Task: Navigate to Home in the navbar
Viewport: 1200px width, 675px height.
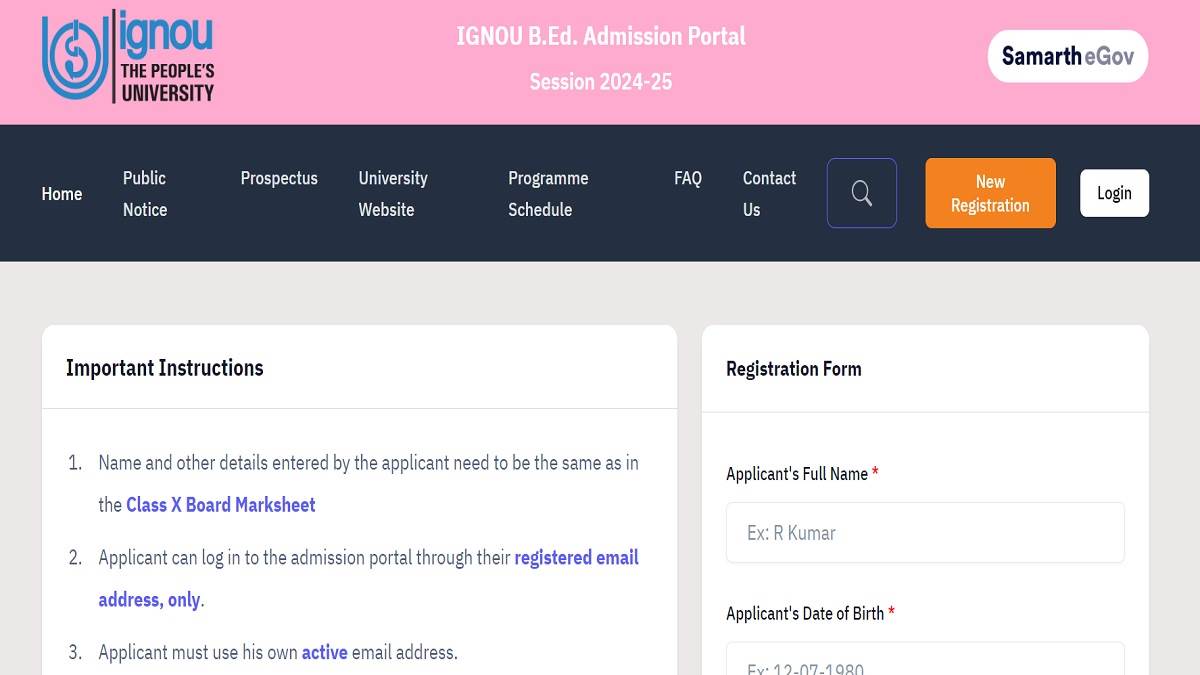Action: (62, 193)
